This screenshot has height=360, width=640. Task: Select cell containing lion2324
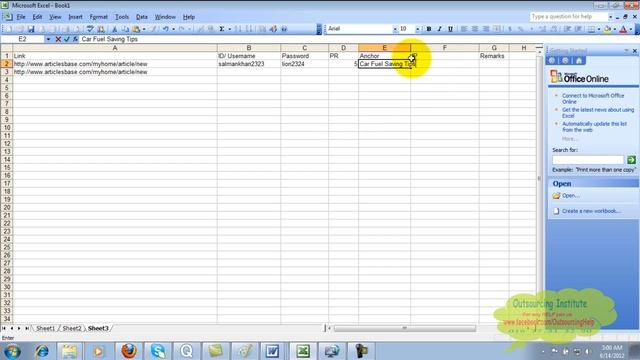coord(304,64)
